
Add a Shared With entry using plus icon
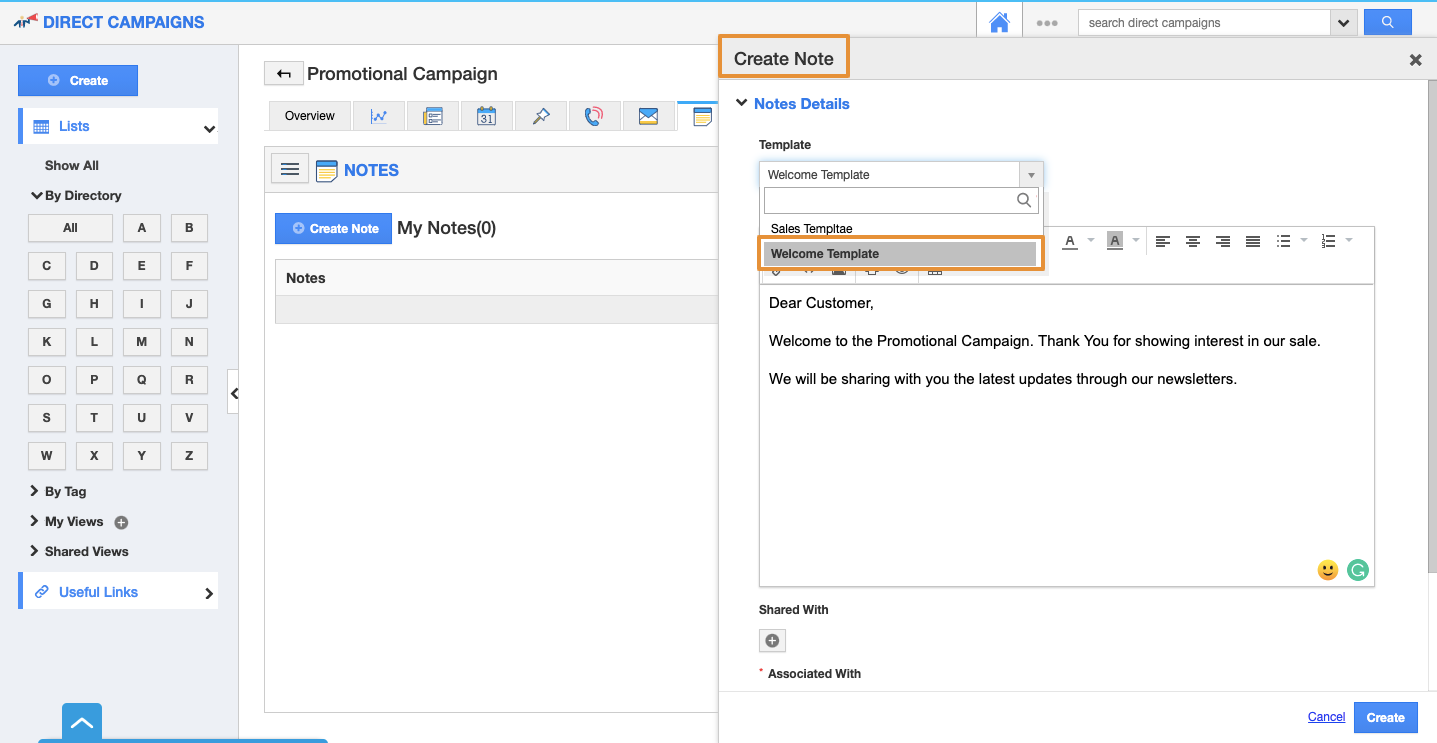772,641
